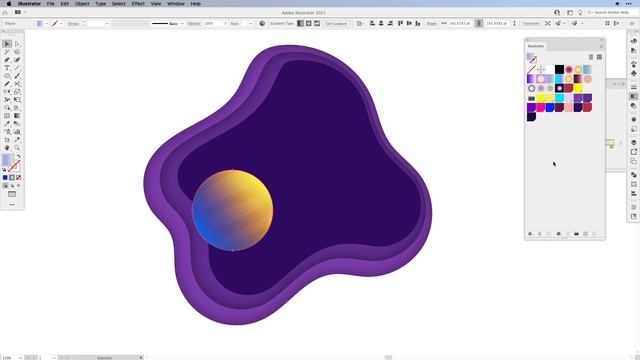Toggle Constrain Width and Height Proportions
The image size is (640, 360).
click(x=479, y=24)
